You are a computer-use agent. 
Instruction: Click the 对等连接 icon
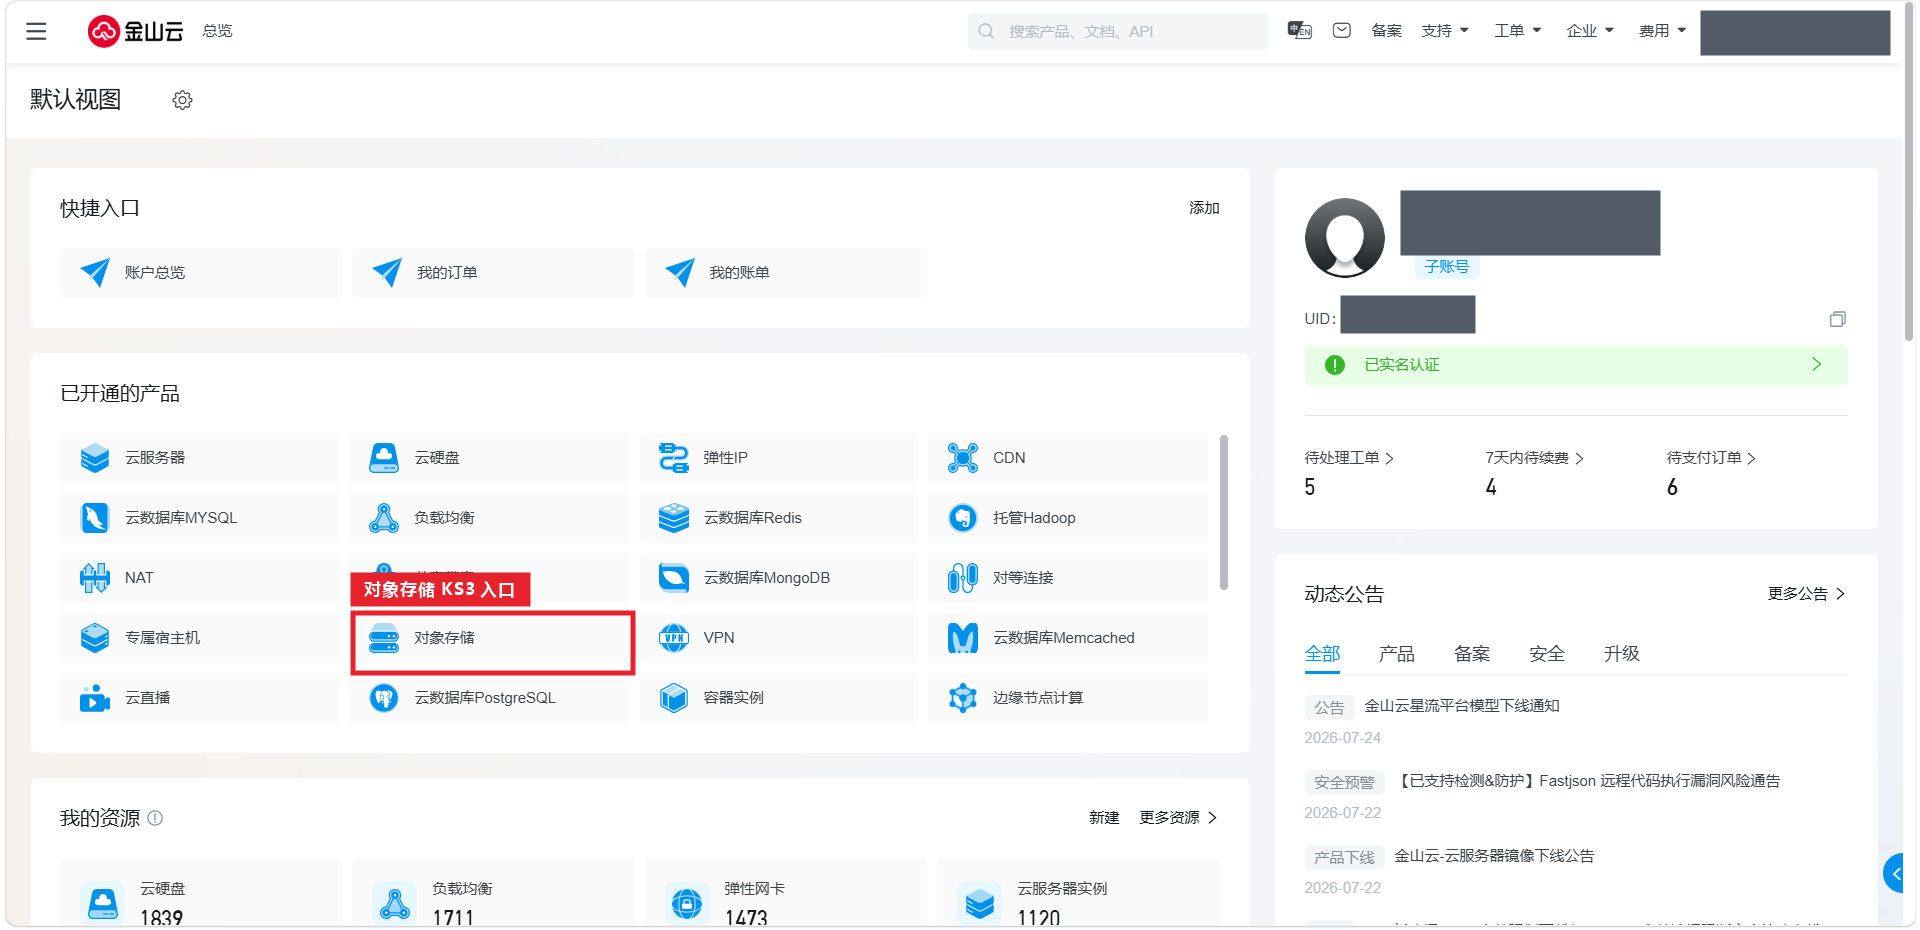[x=963, y=578]
